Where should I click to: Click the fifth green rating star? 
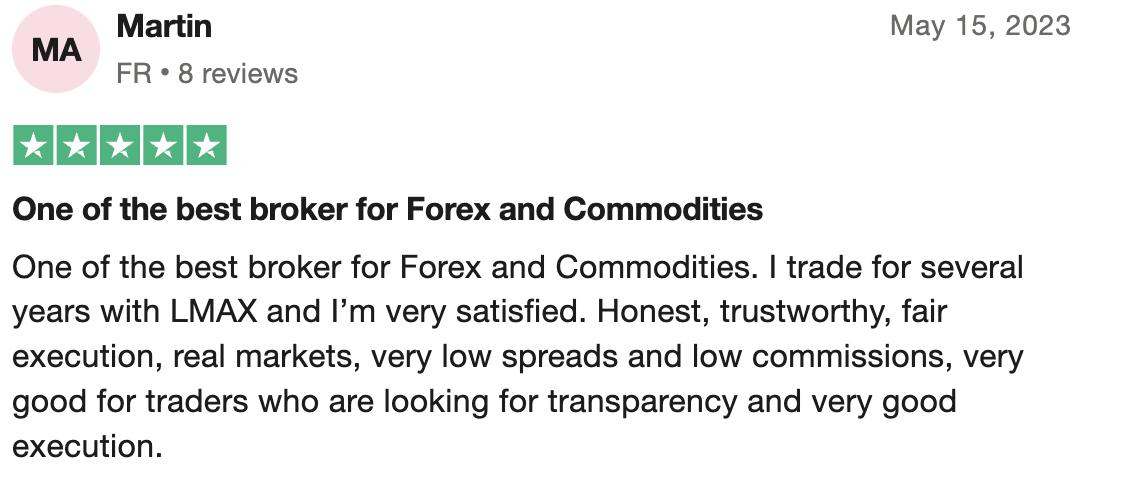pos(206,145)
